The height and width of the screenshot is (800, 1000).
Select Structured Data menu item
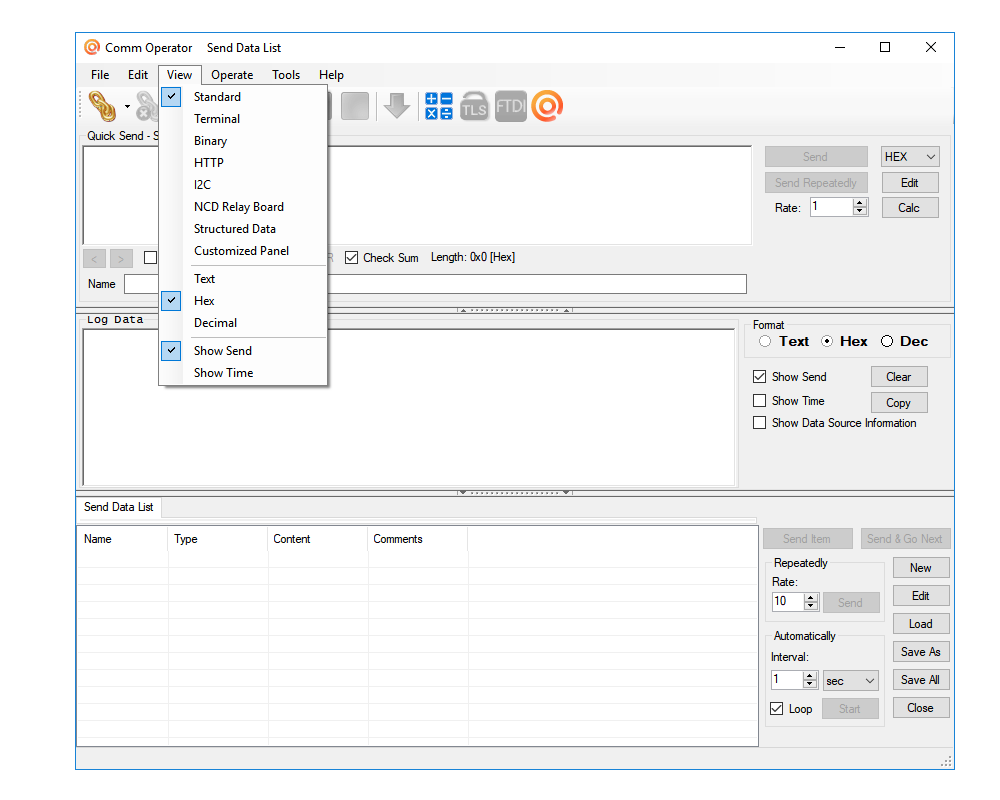coord(243,229)
